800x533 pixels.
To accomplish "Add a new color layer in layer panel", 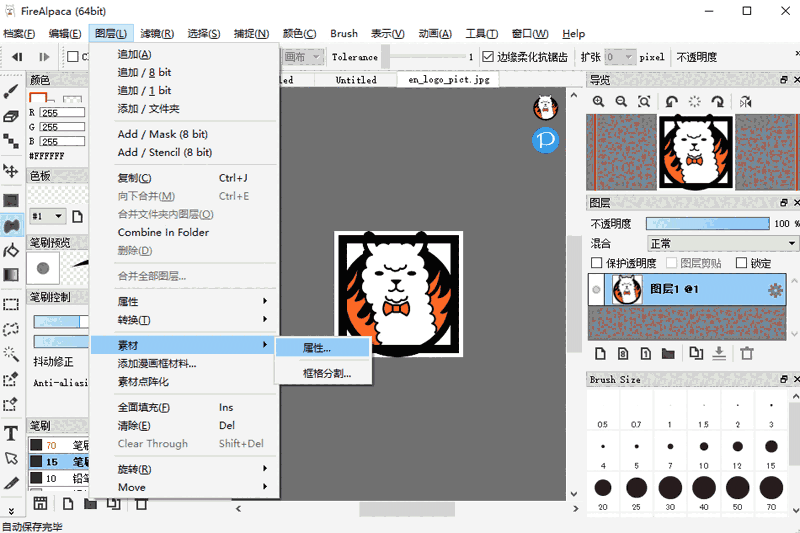I will [x=601, y=353].
